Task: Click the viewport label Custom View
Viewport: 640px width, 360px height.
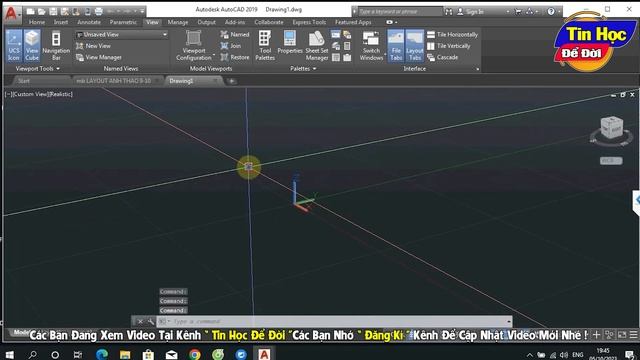Action: tap(30, 94)
